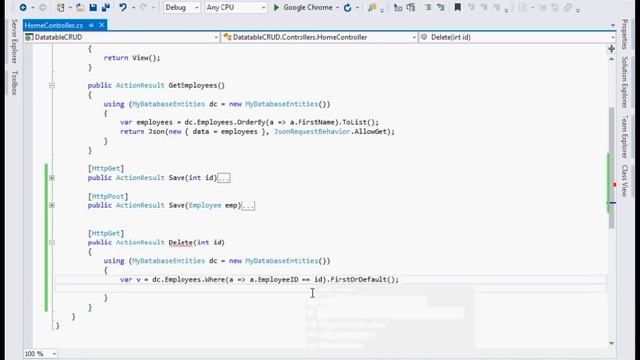Viewport: 640px width, 360px height.
Task: Start debugging with the green play icon
Action: pos(276,7)
